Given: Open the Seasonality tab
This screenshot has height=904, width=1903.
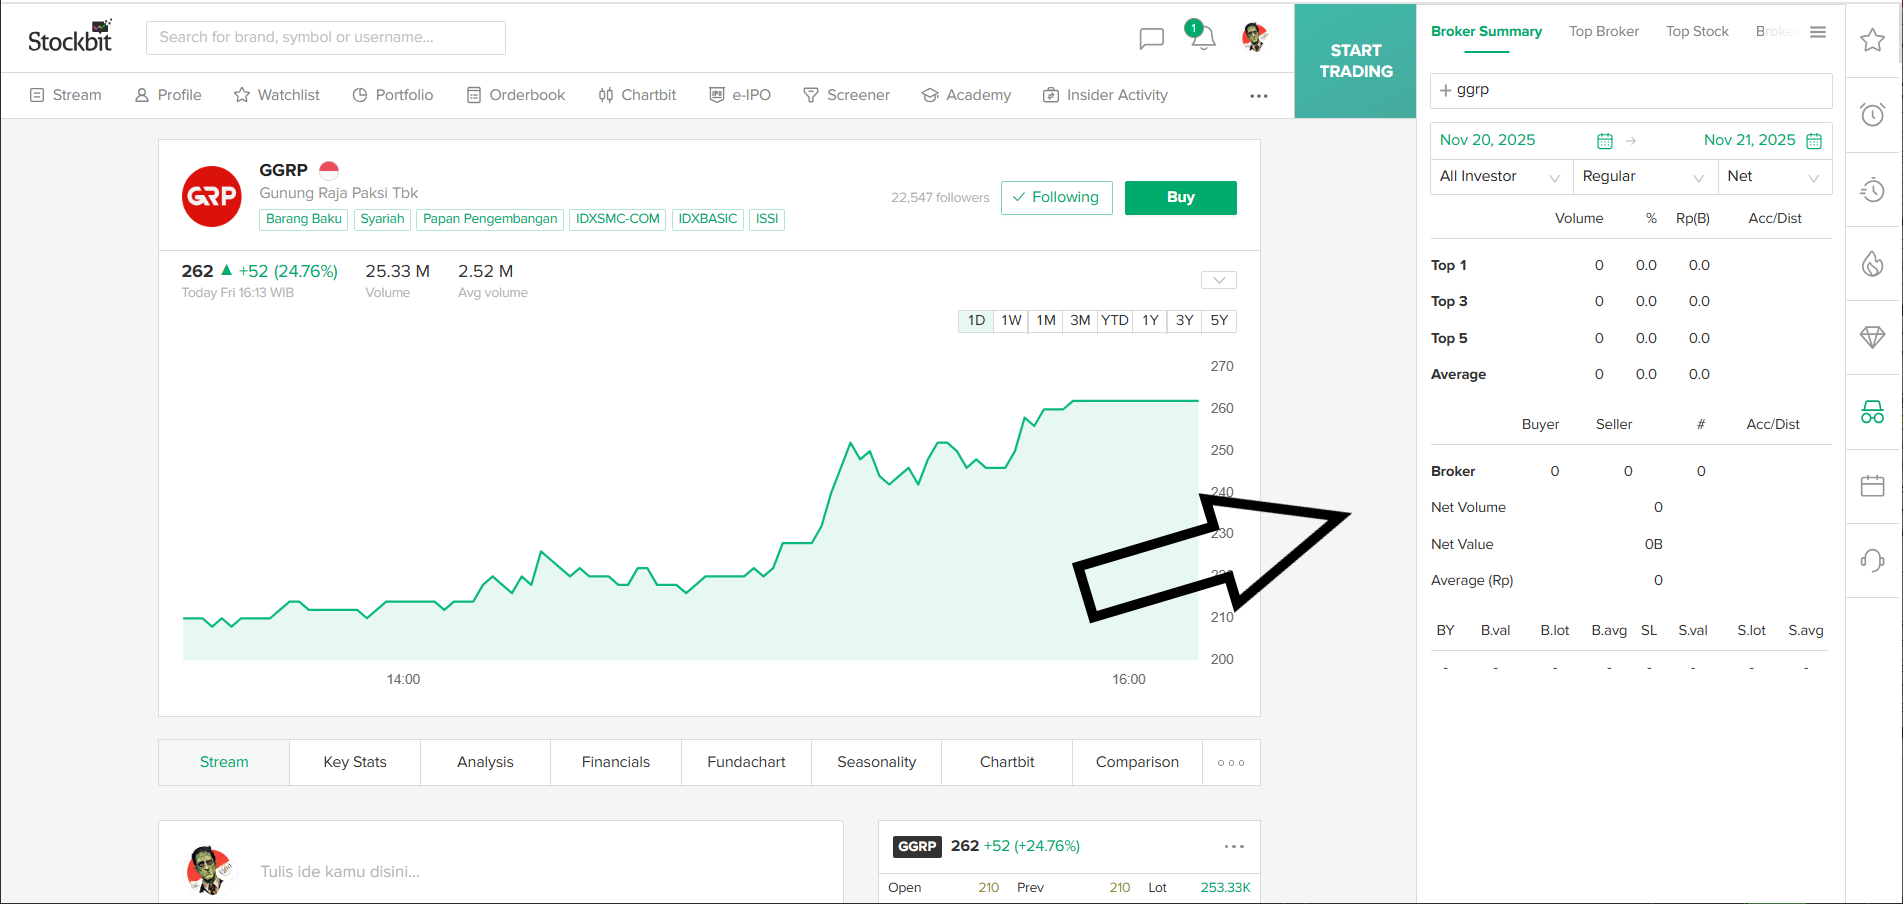Looking at the screenshot, I should click(x=877, y=763).
